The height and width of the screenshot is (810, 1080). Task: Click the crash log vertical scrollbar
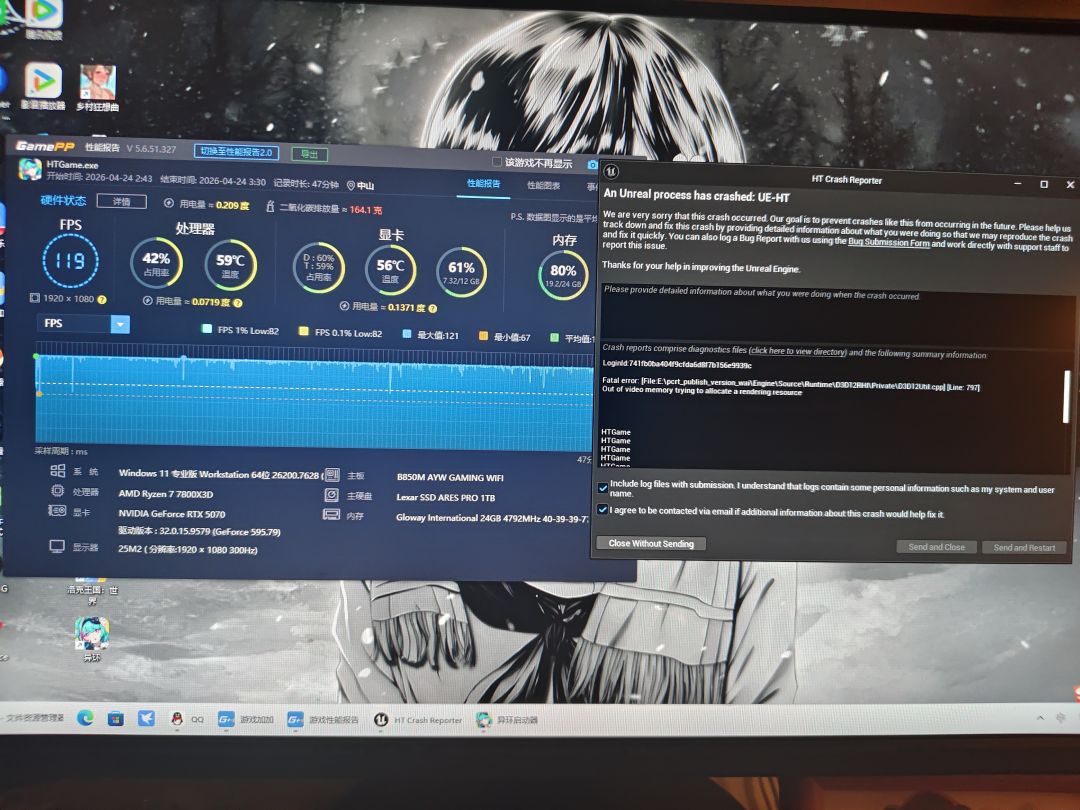[x=1067, y=396]
